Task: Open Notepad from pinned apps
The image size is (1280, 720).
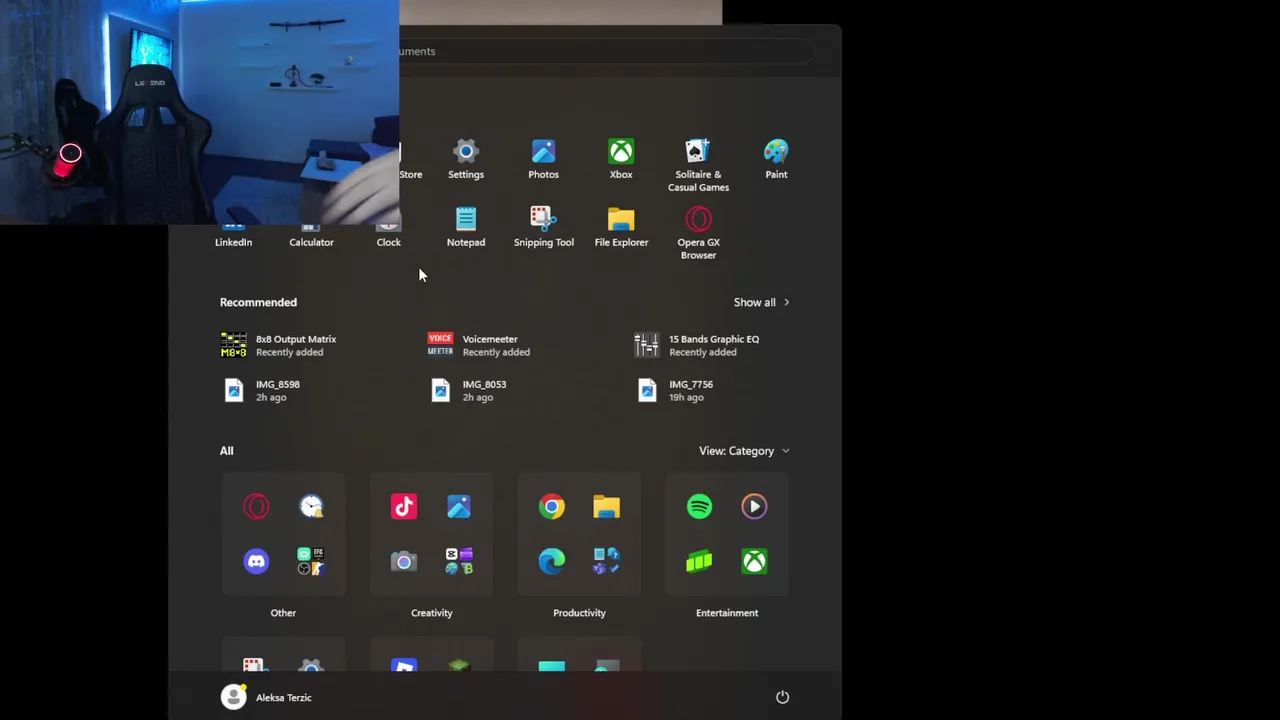Action: pyautogui.click(x=466, y=228)
